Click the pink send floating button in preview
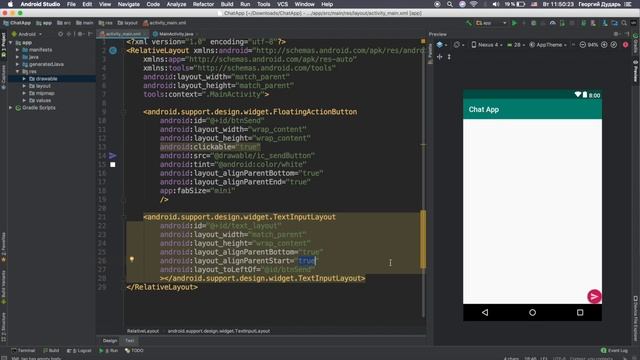Image resolution: width=640 pixels, height=360 pixels. (x=594, y=296)
